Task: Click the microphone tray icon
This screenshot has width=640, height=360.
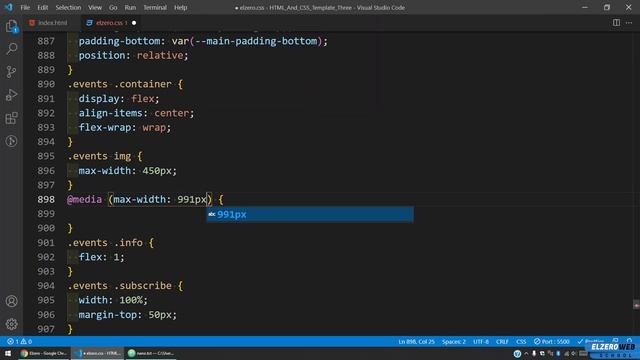Action: click(534, 353)
